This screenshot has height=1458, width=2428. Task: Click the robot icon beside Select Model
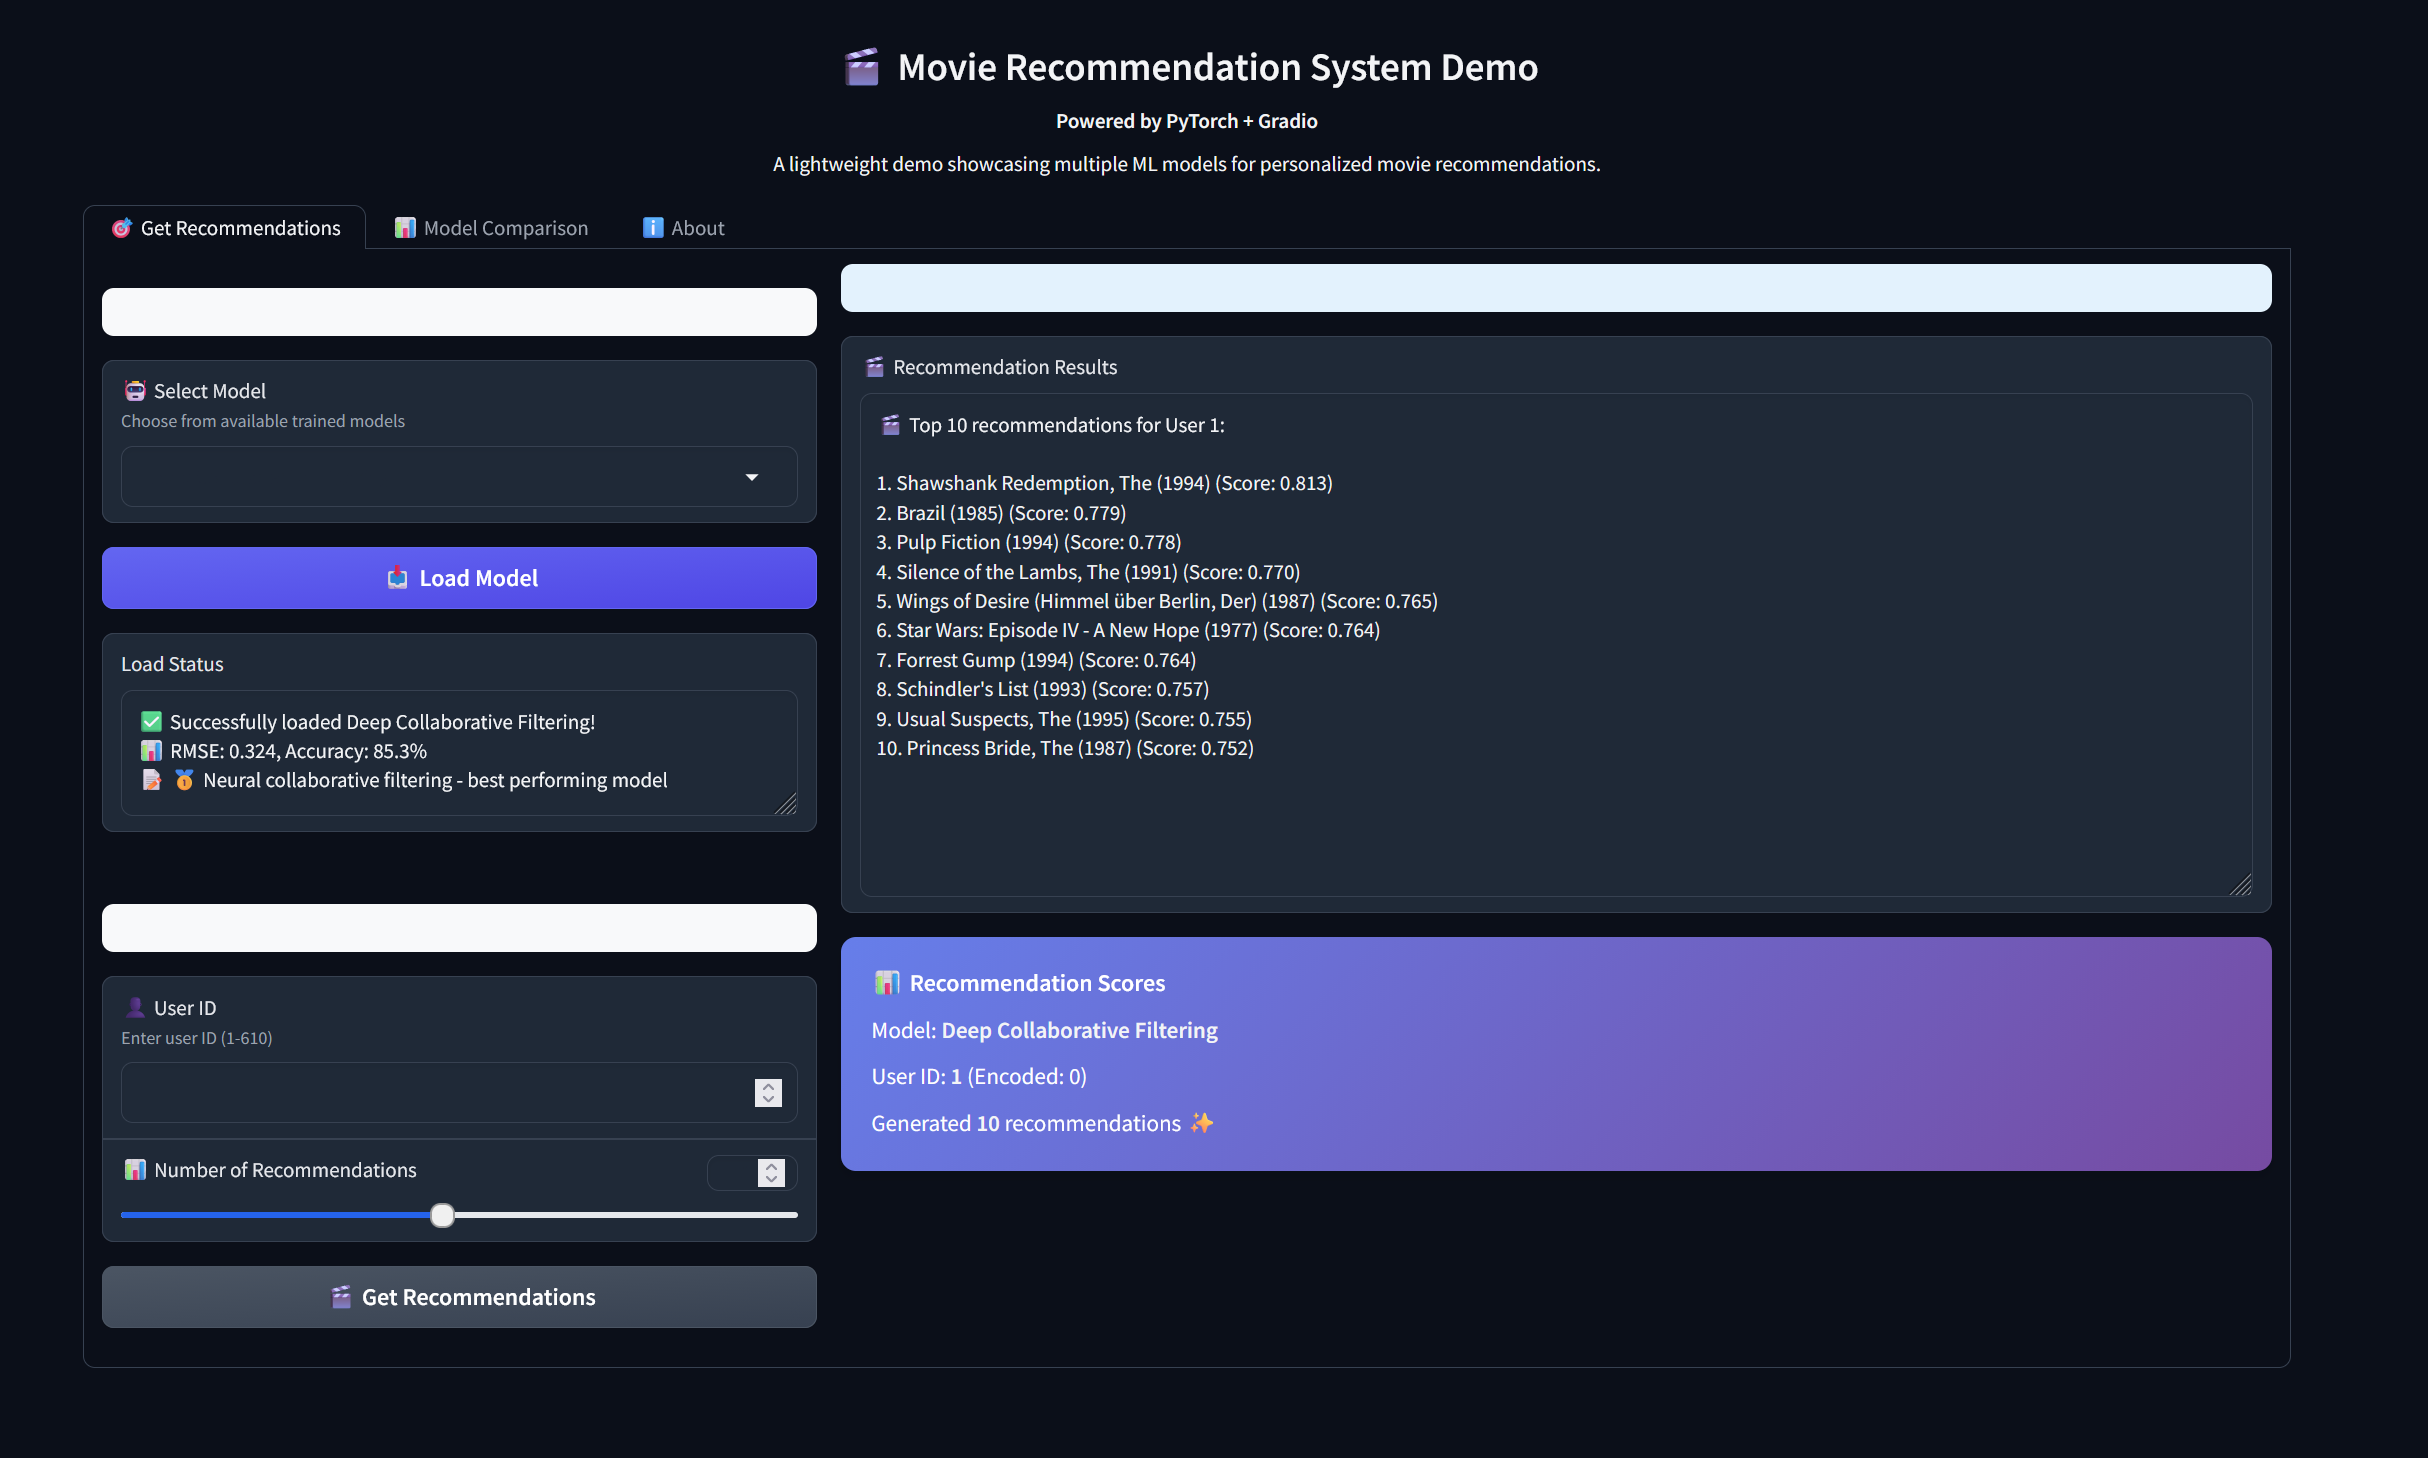135,391
